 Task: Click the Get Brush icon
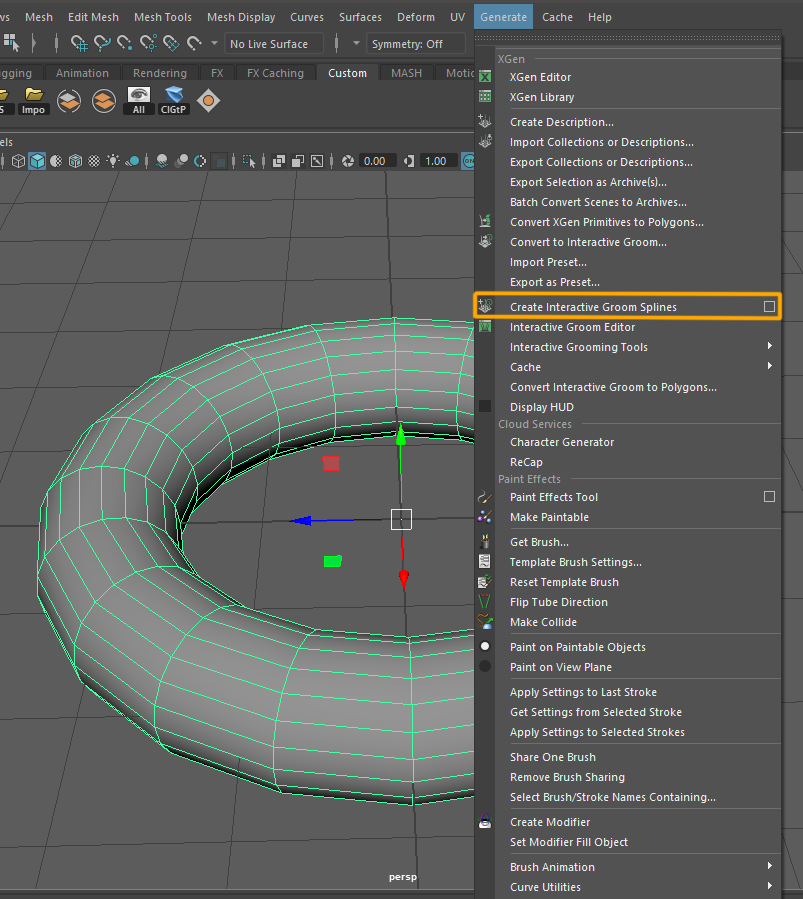485,542
